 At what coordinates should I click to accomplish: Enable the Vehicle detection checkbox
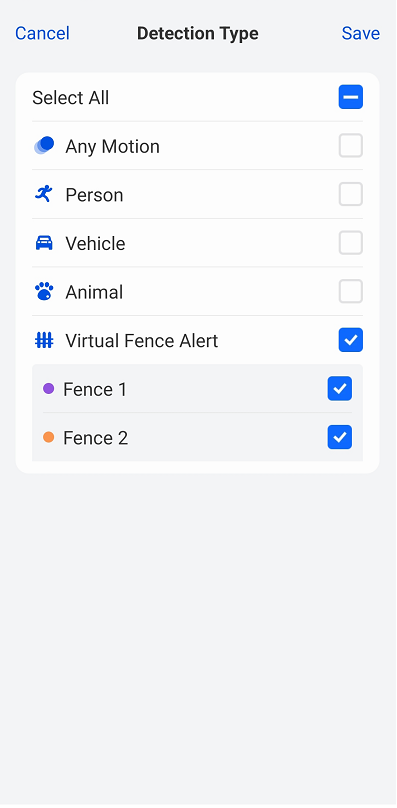351,243
